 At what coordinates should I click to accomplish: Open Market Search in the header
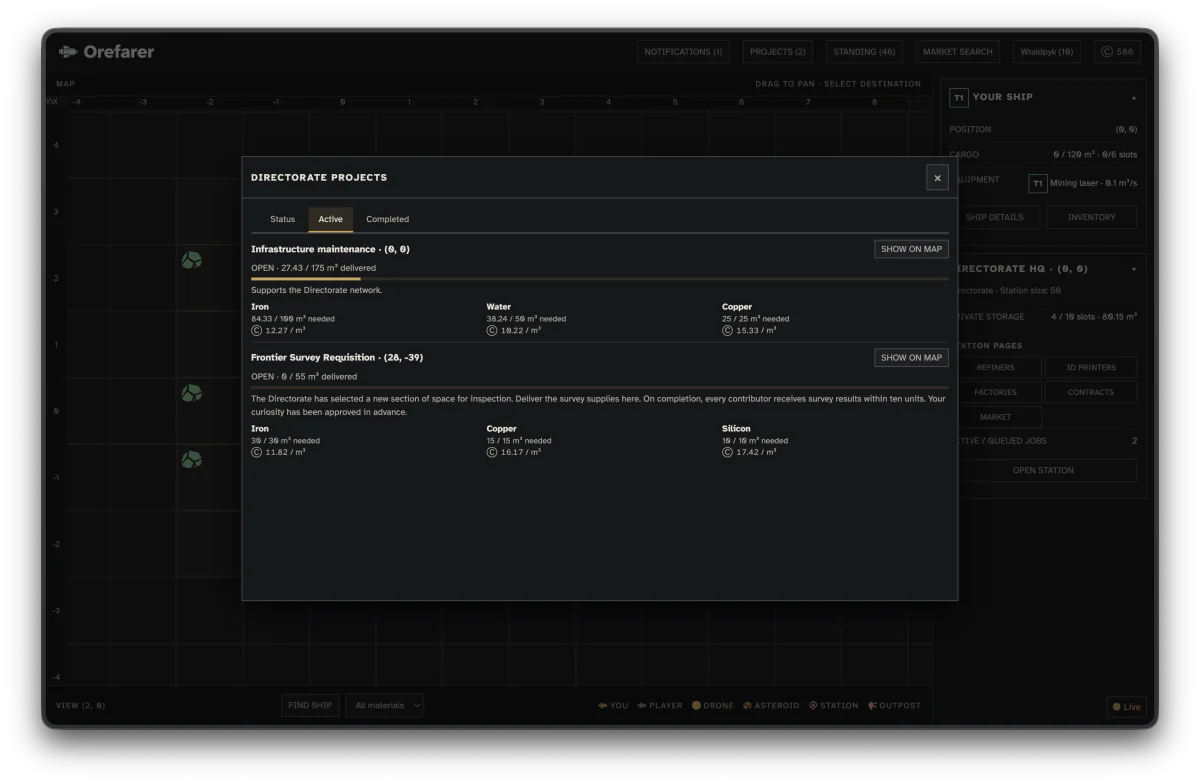pyautogui.click(x=958, y=52)
